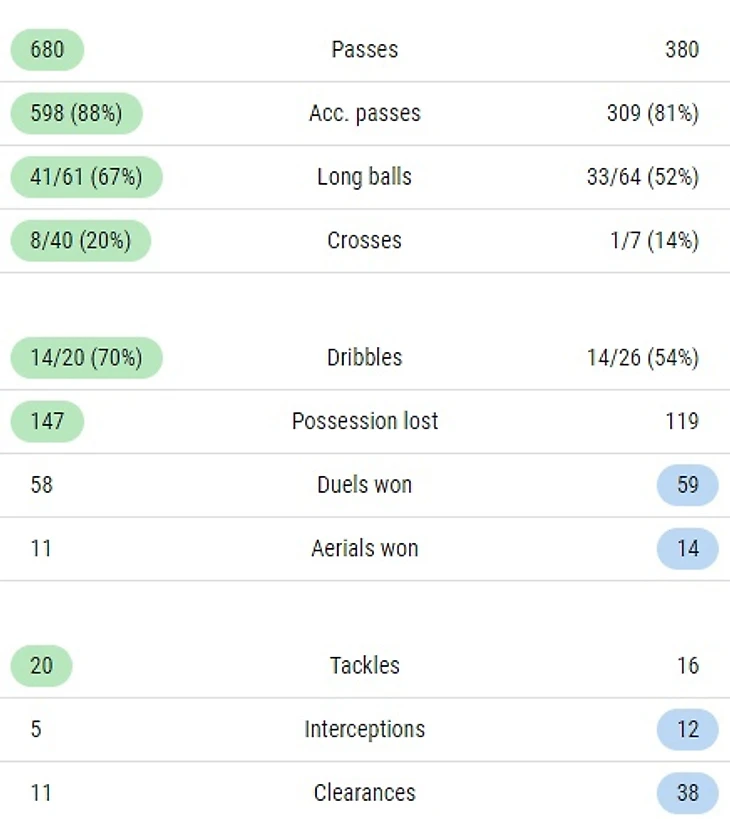This screenshot has height=819, width=730.
Task: Select the blue 12 interceptions badge
Action: click(687, 729)
